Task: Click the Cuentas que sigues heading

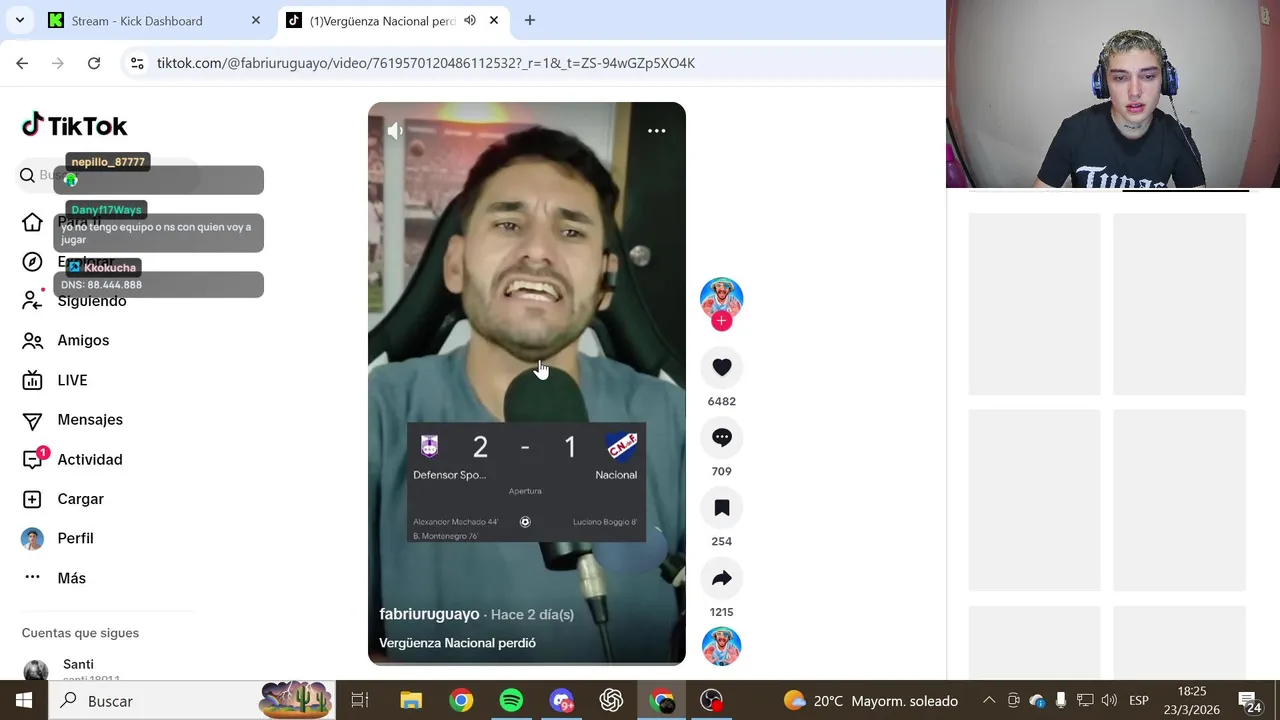Action: (80, 633)
